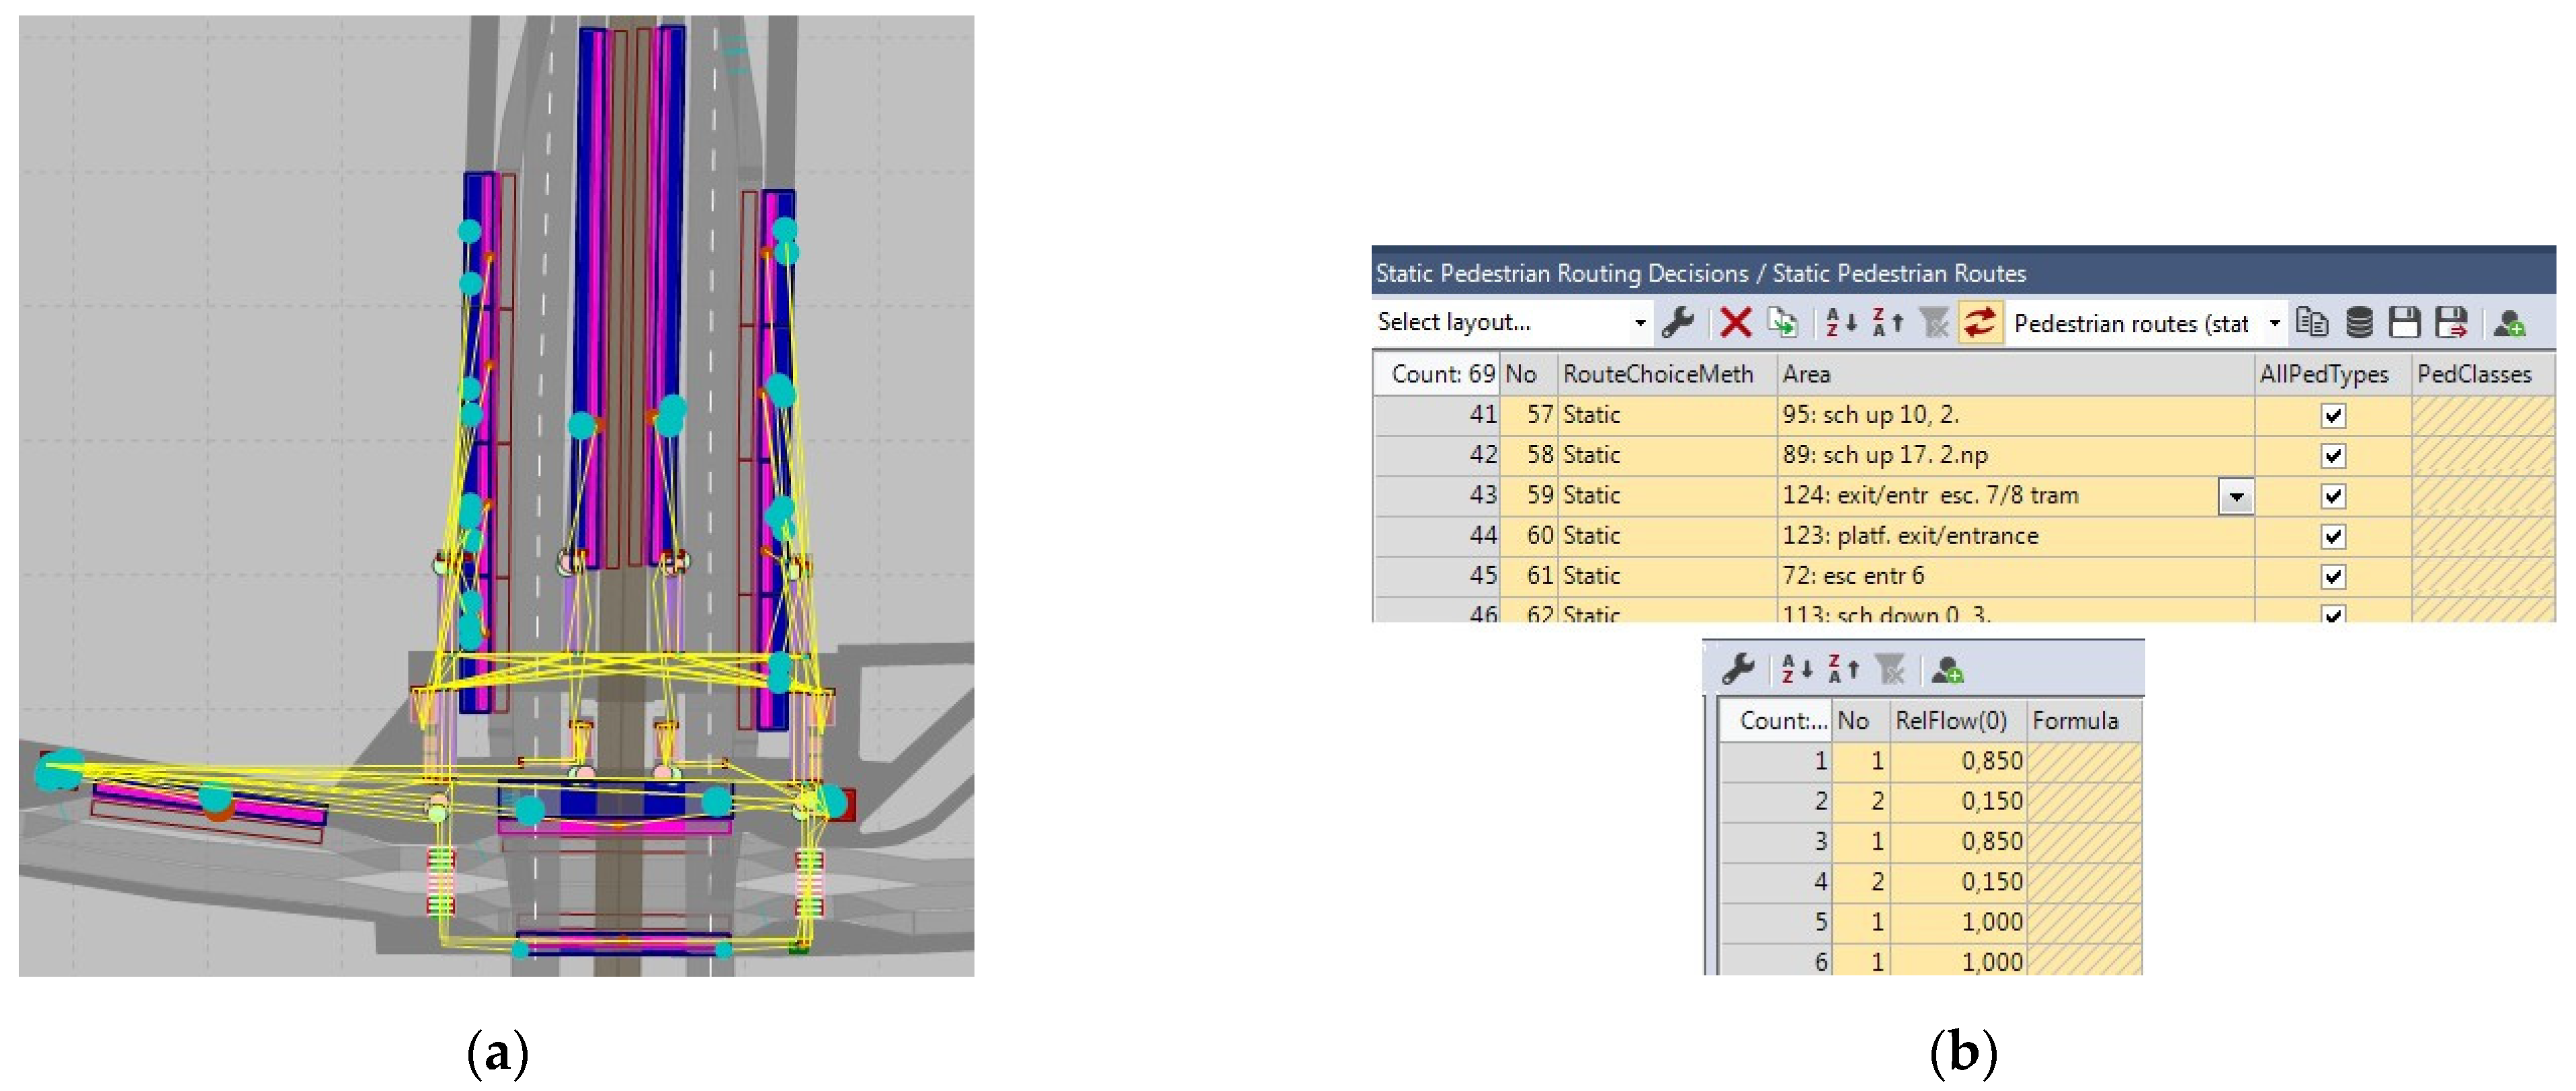Image resolution: width=2576 pixels, height=1091 pixels.
Task: Select the Area cell '123: platf. exit/entrance'
Action: [x=1910, y=536]
